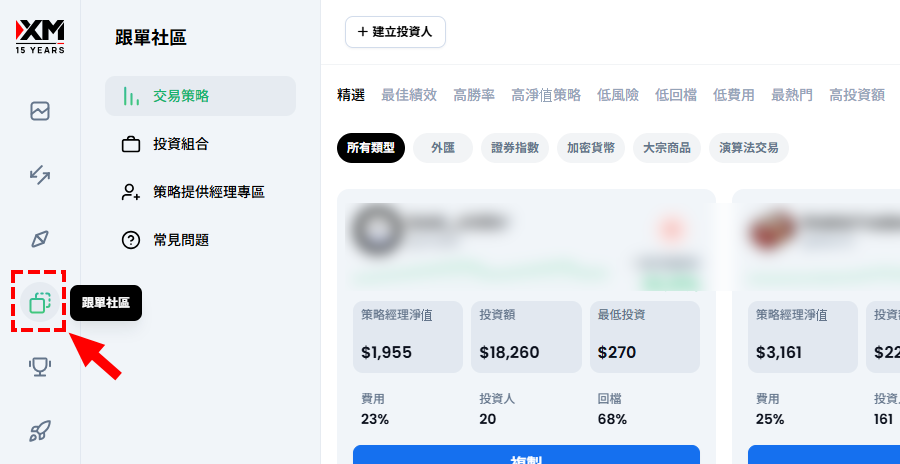Click the XM 15 Years logo
900x464 pixels.
pyautogui.click(x=40, y=36)
